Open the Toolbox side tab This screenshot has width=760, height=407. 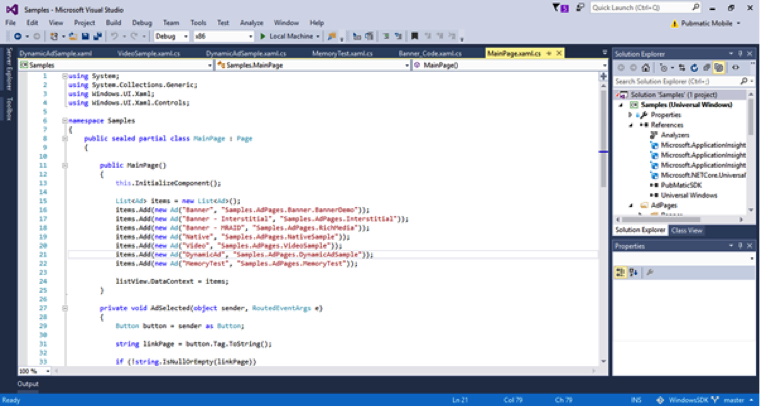(9, 109)
